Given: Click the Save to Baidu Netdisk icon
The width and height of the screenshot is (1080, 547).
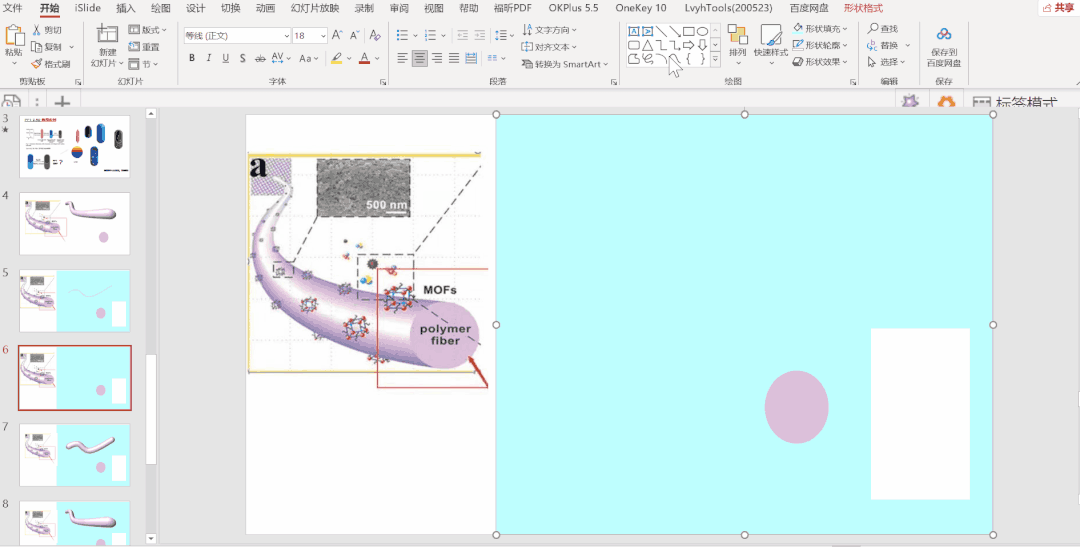Looking at the screenshot, I should click(x=944, y=36).
